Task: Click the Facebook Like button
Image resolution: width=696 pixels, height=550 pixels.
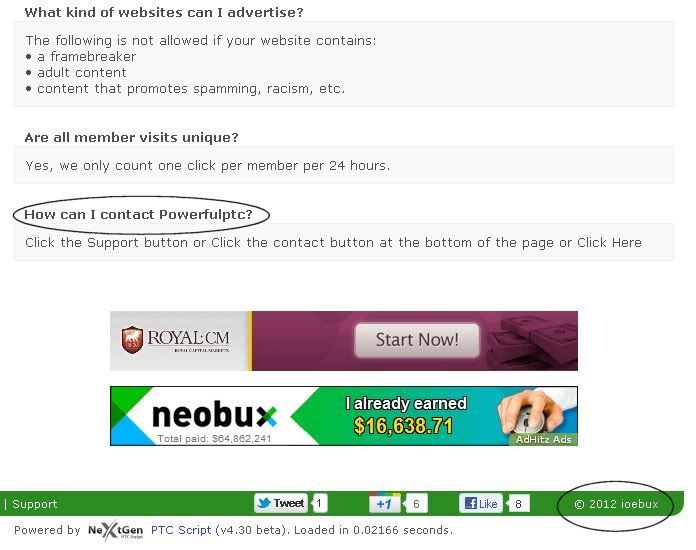Action: tap(481, 503)
